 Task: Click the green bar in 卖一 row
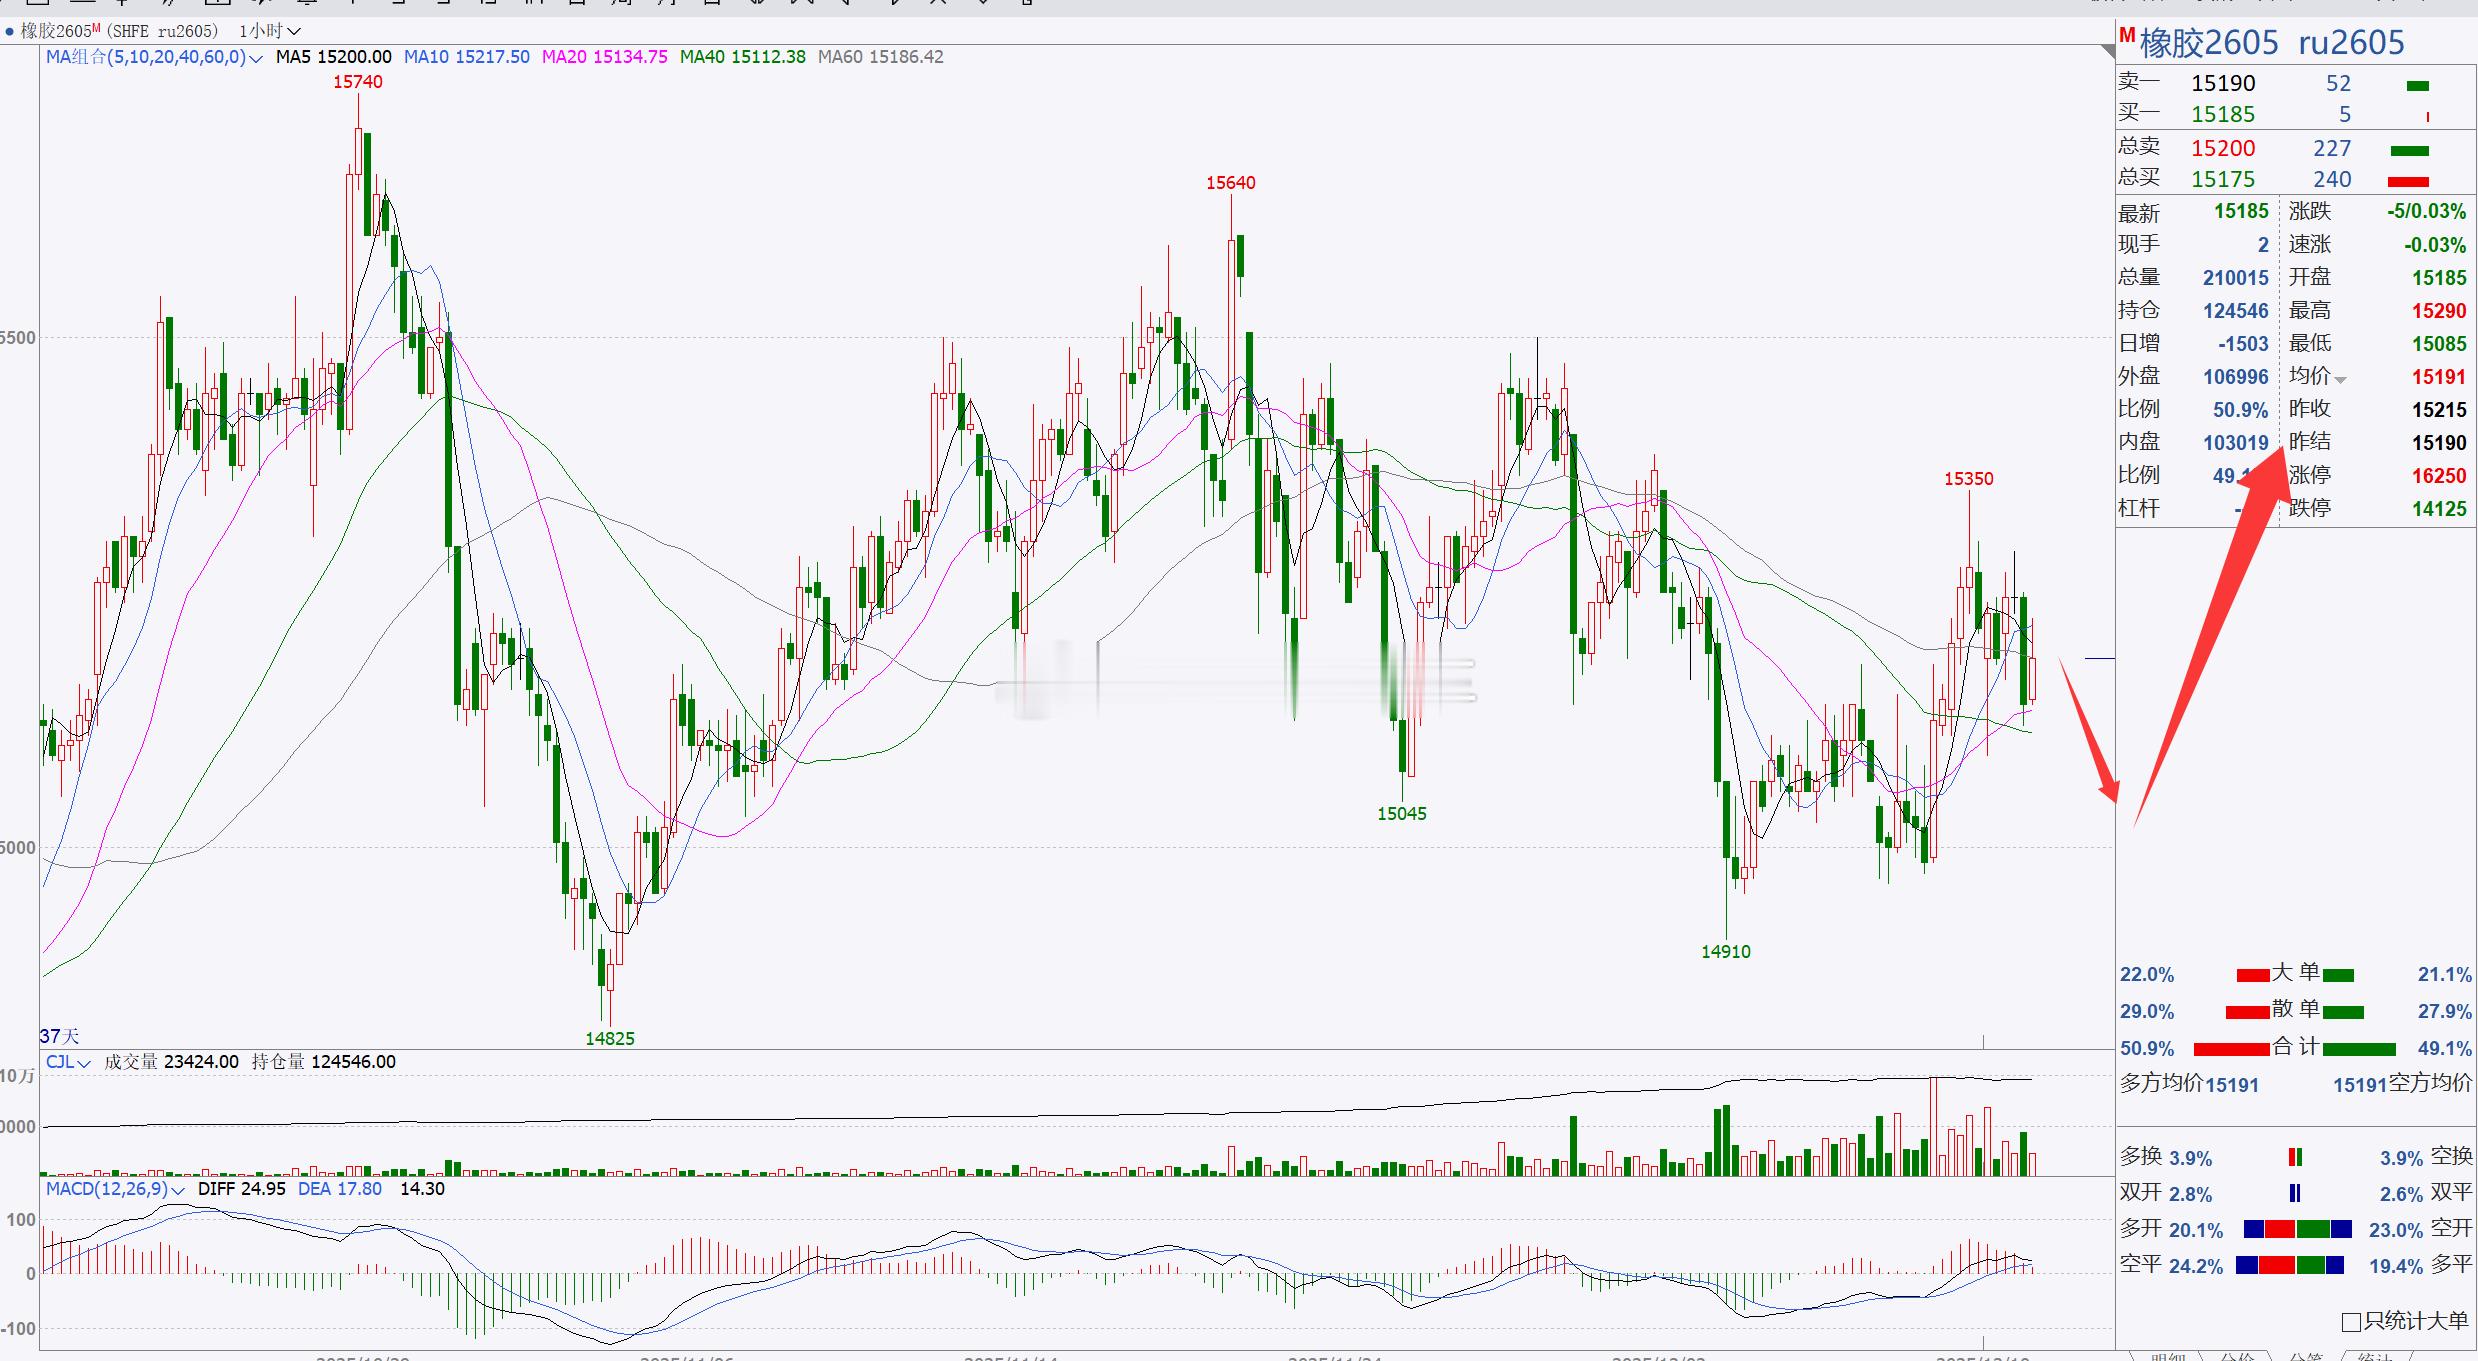coord(2417,86)
